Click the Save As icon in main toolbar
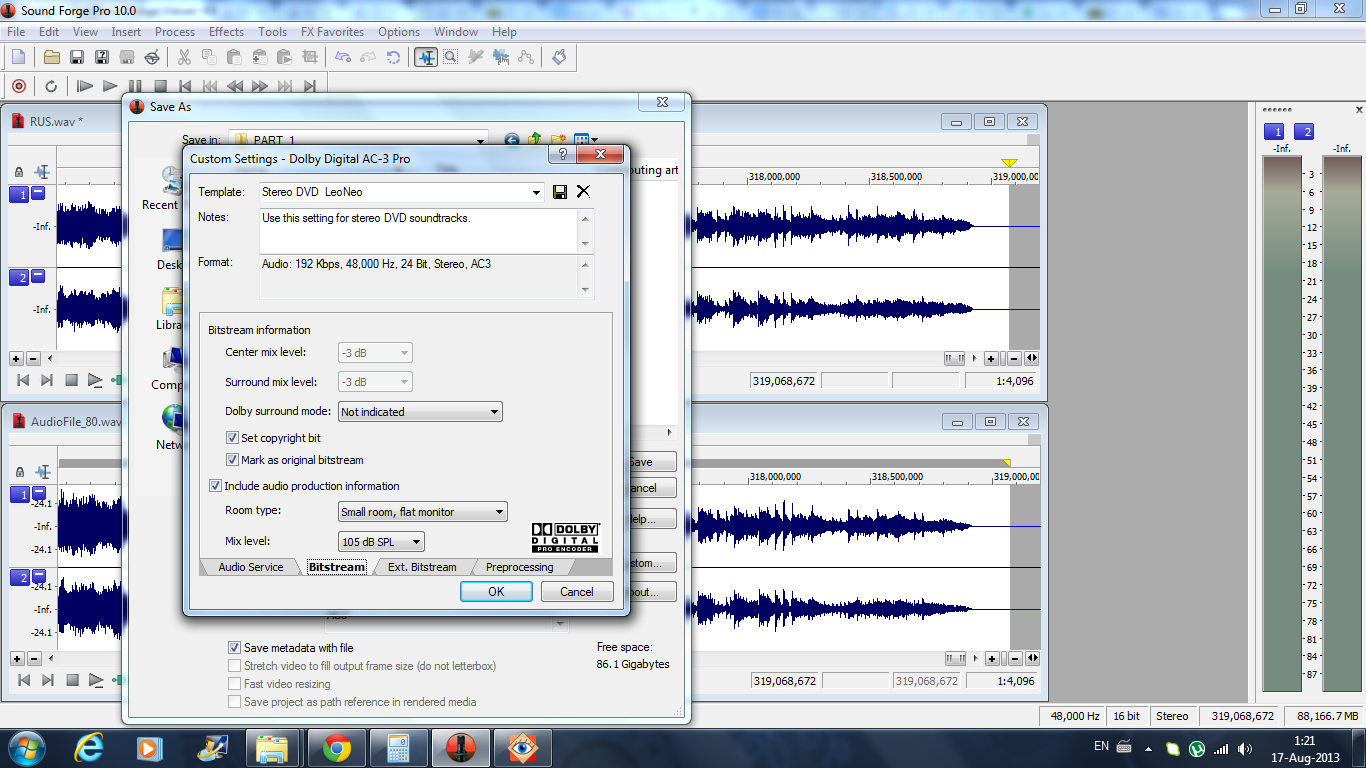Image resolution: width=1366 pixels, height=768 pixels. [102, 57]
